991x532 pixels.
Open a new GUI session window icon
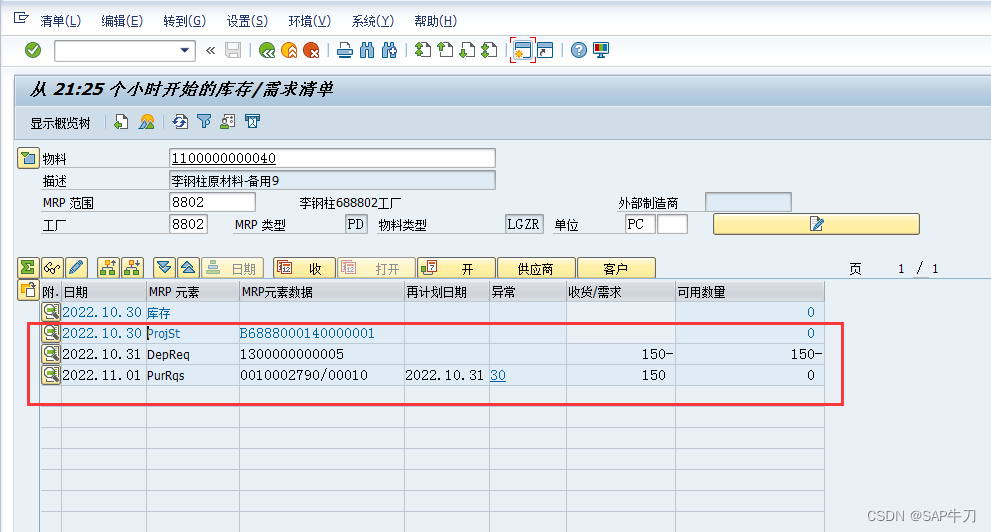coord(523,50)
